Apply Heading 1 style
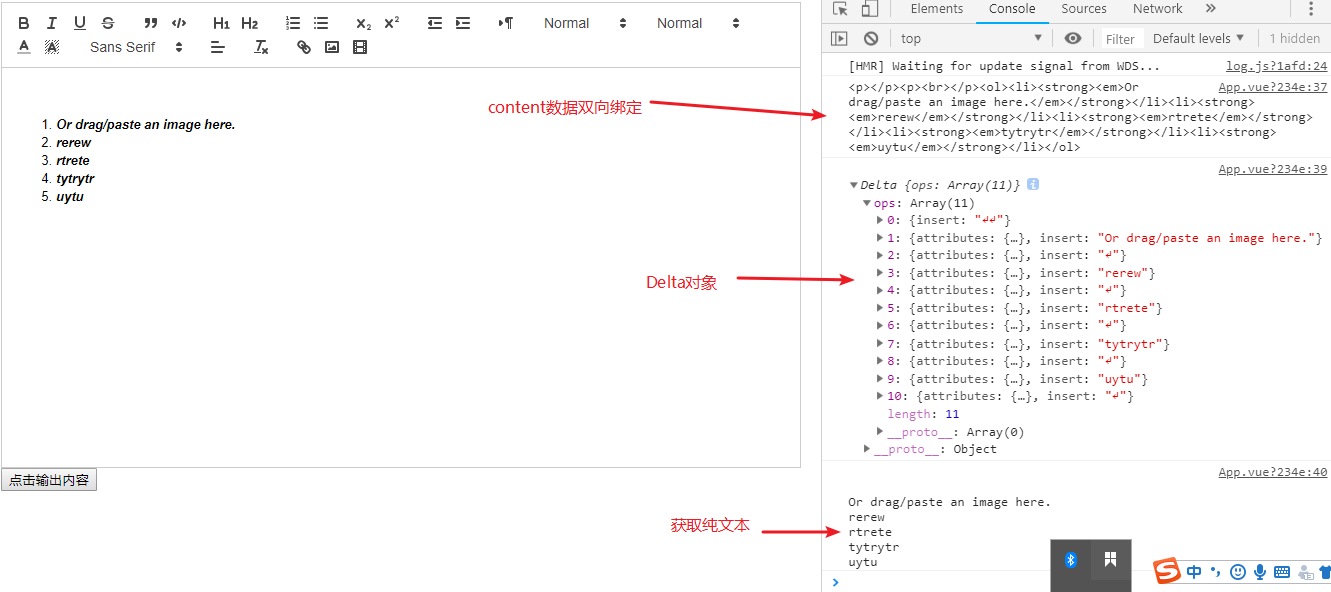 [222, 23]
